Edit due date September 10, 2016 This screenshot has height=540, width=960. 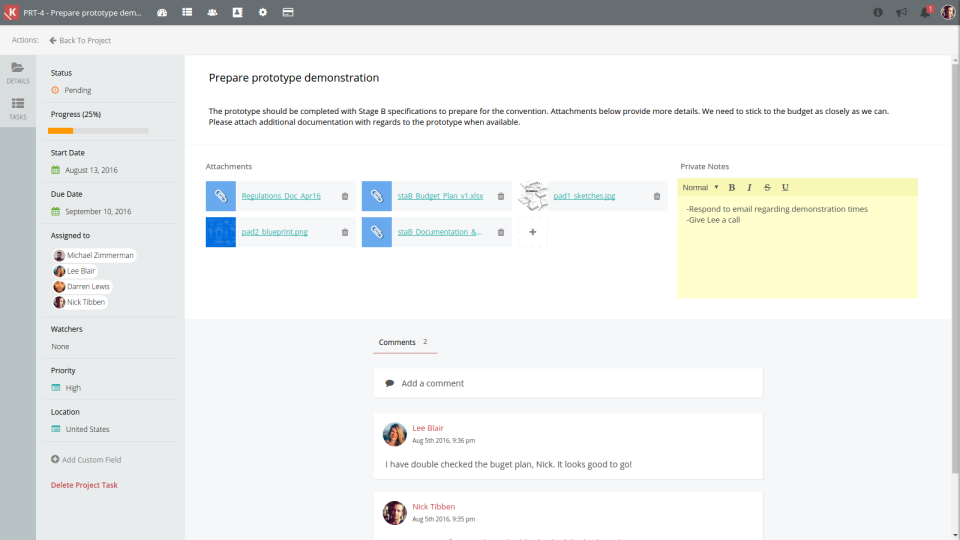[91, 211]
